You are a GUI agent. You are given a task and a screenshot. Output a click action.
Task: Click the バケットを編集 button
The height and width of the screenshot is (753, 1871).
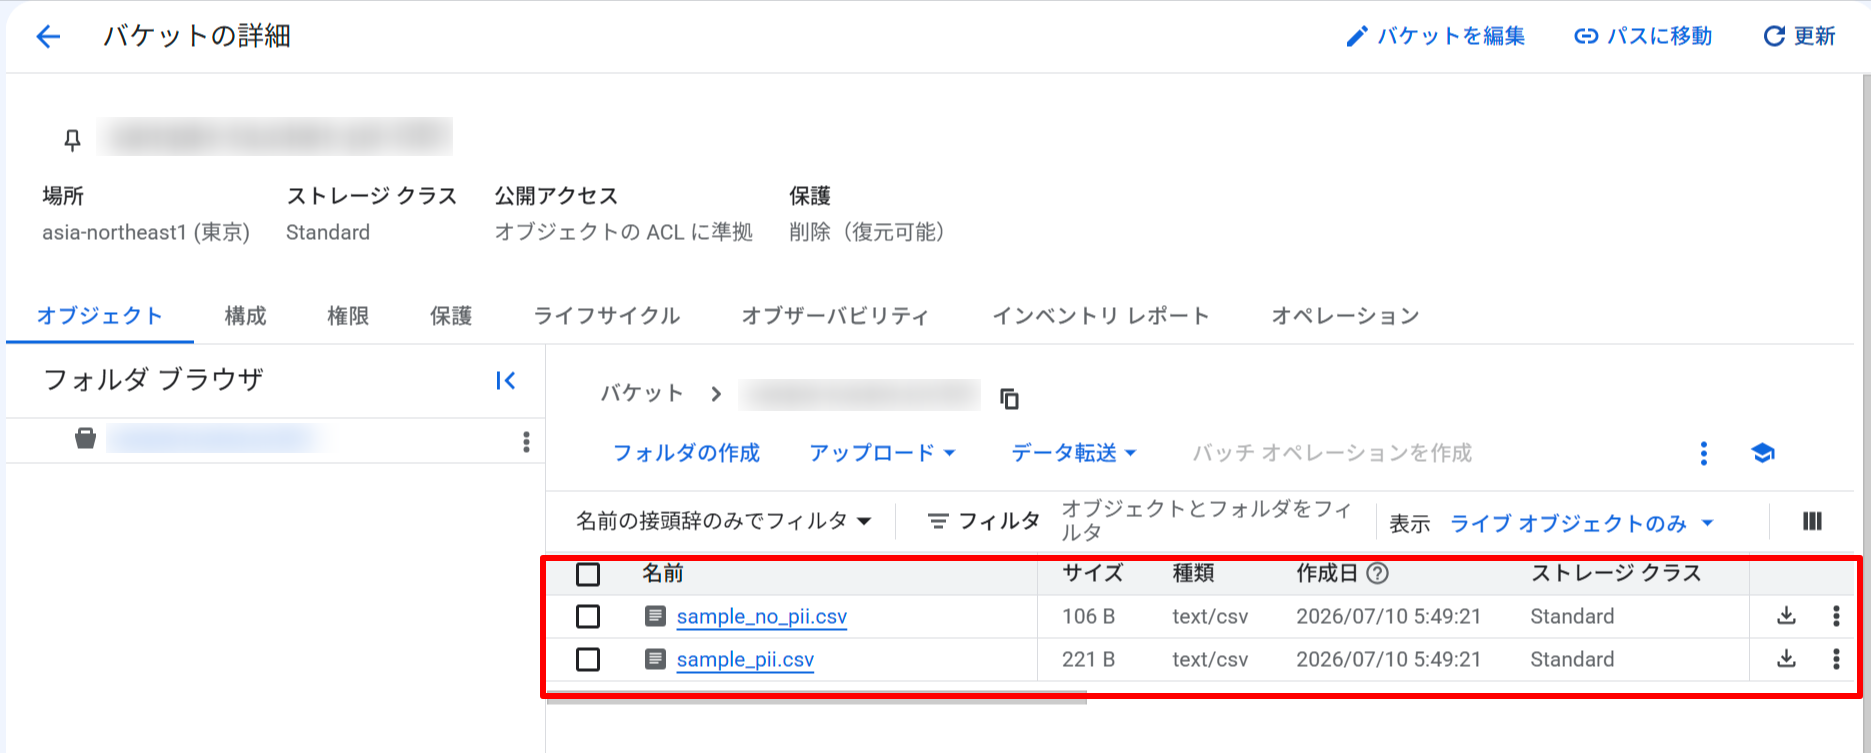pos(1435,37)
